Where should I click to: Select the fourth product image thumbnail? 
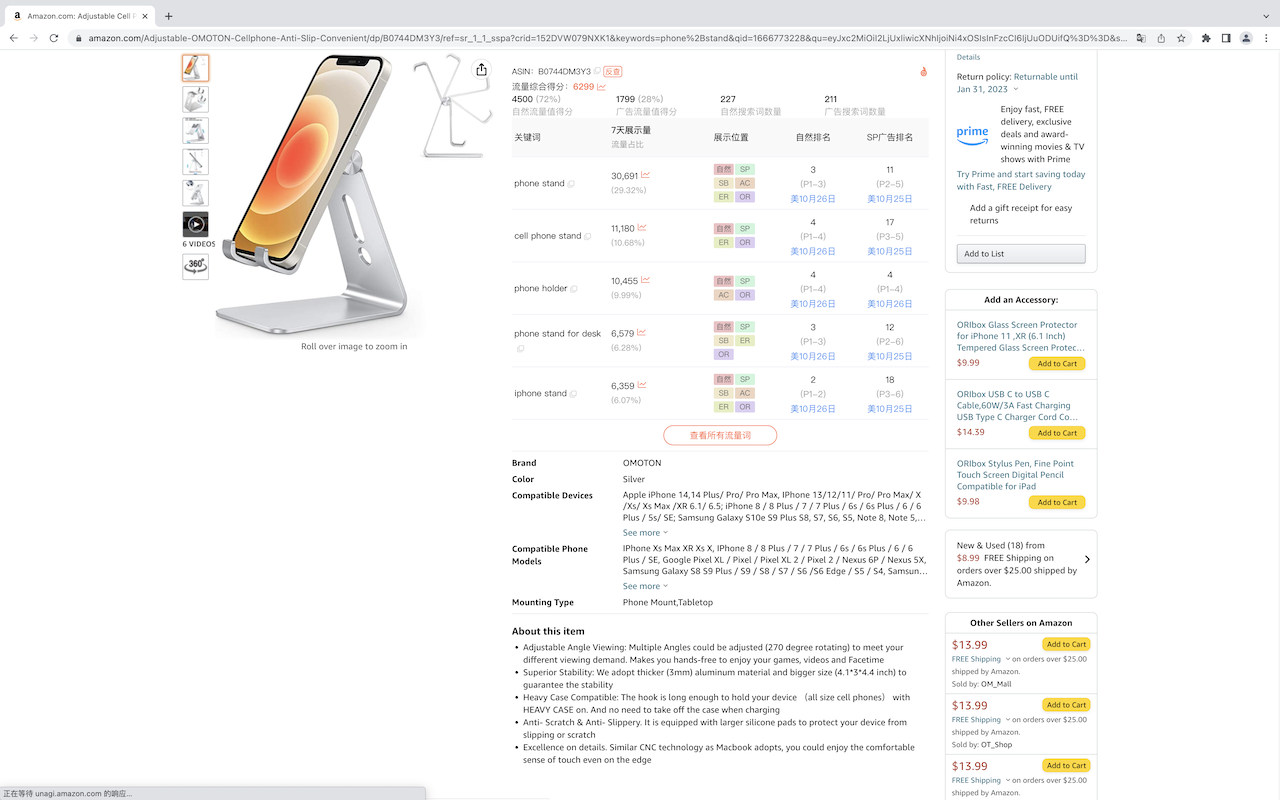[x=195, y=161]
